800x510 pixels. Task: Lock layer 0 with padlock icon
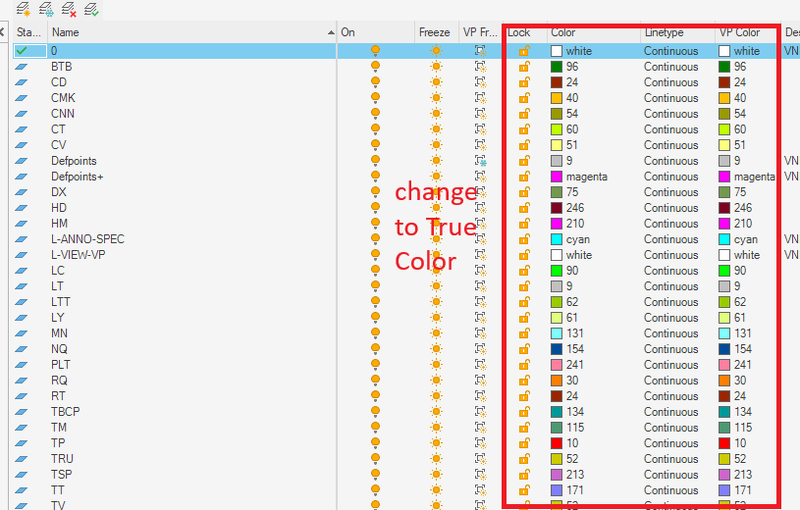(524, 50)
